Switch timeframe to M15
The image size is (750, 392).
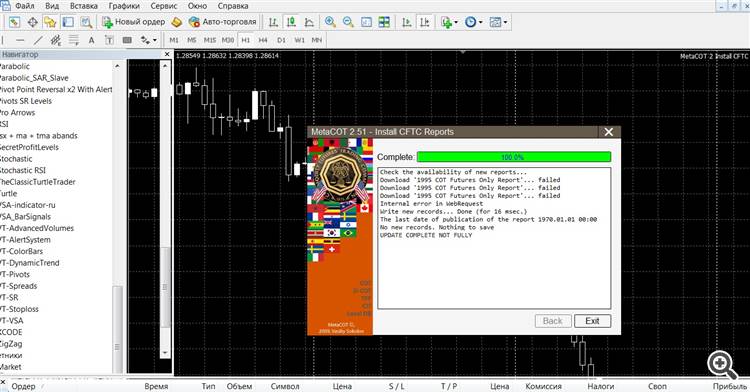tap(210, 40)
